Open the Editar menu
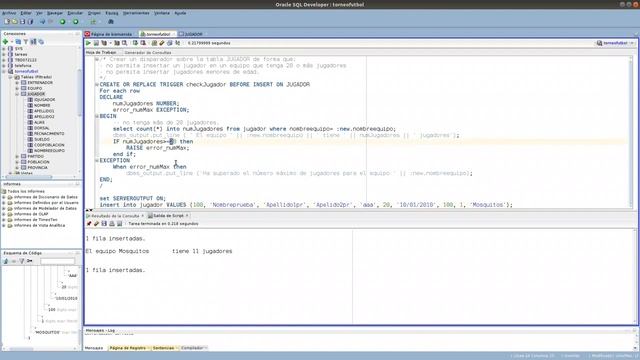The height and width of the screenshot is (360, 640). [26, 13]
